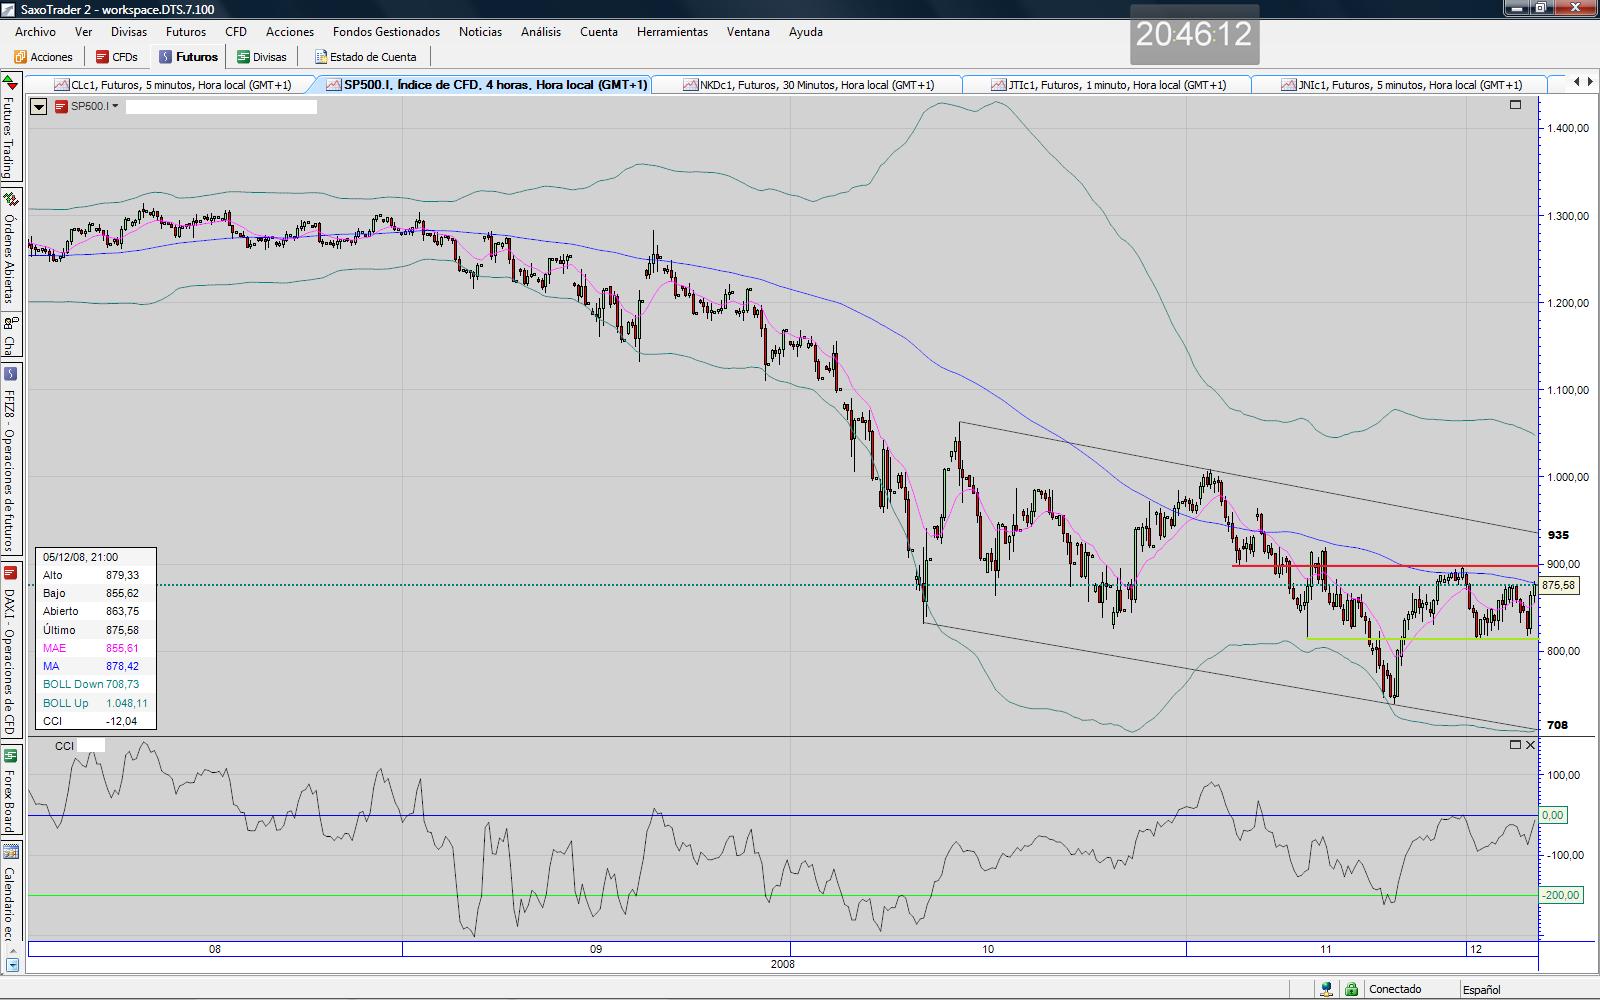Open Estado de Cuenta

pos(366,57)
